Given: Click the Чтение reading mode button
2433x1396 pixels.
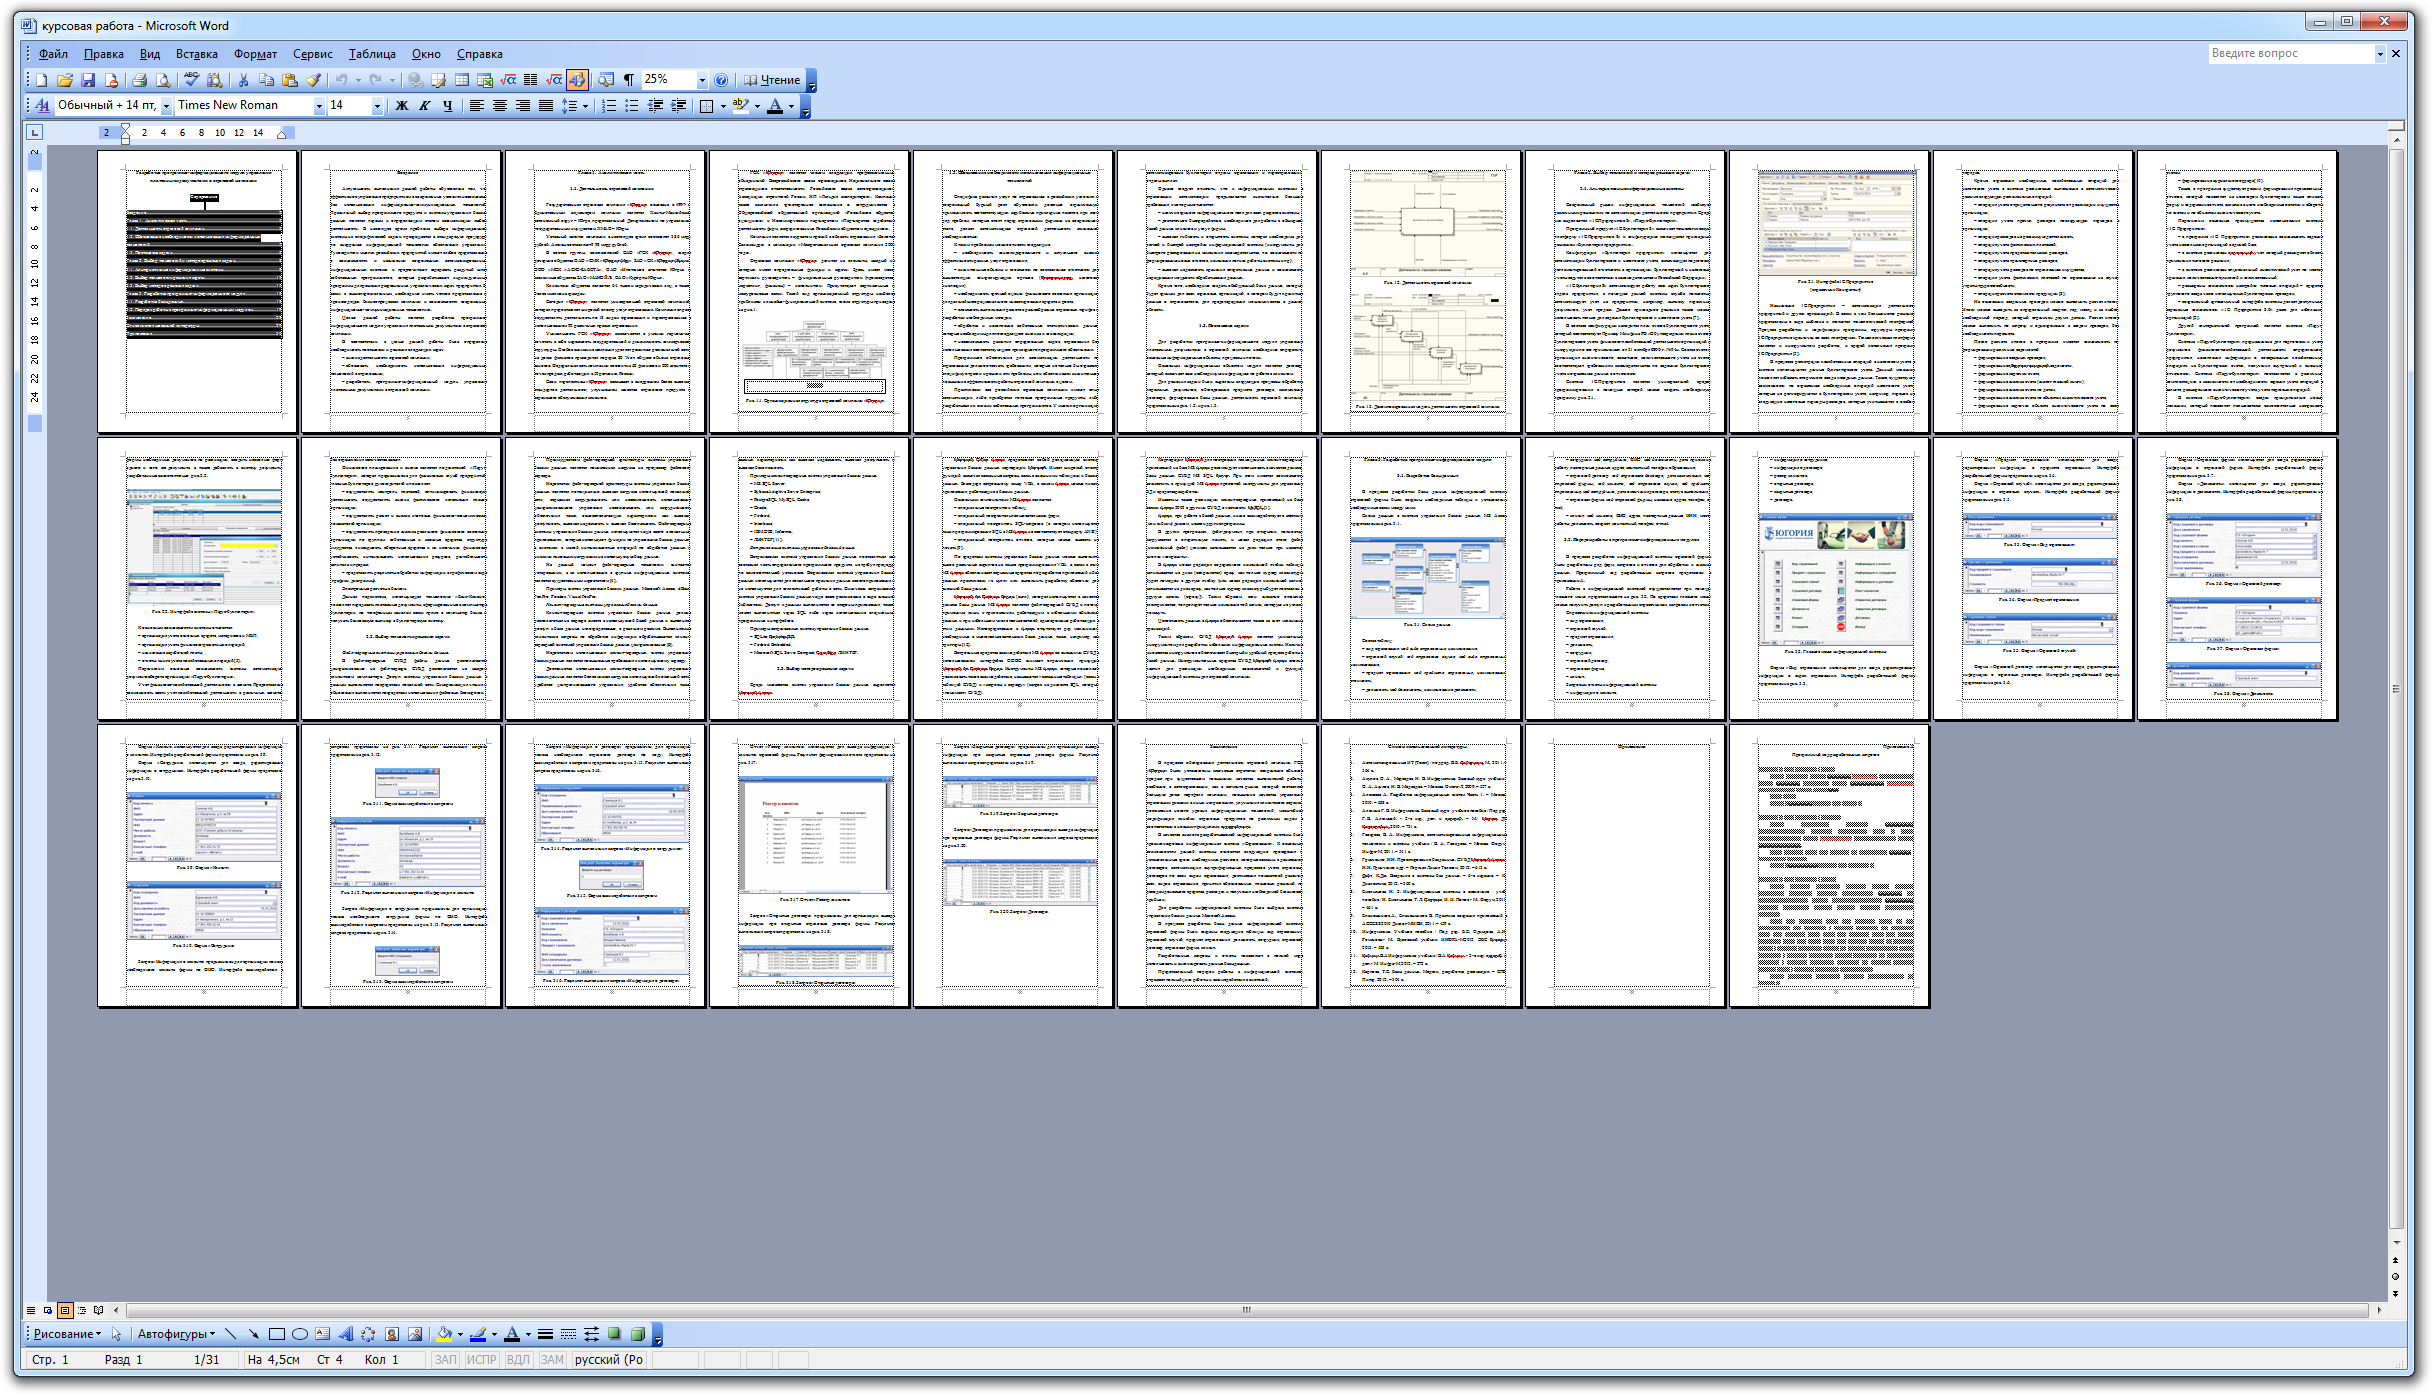Looking at the screenshot, I should 772,80.
